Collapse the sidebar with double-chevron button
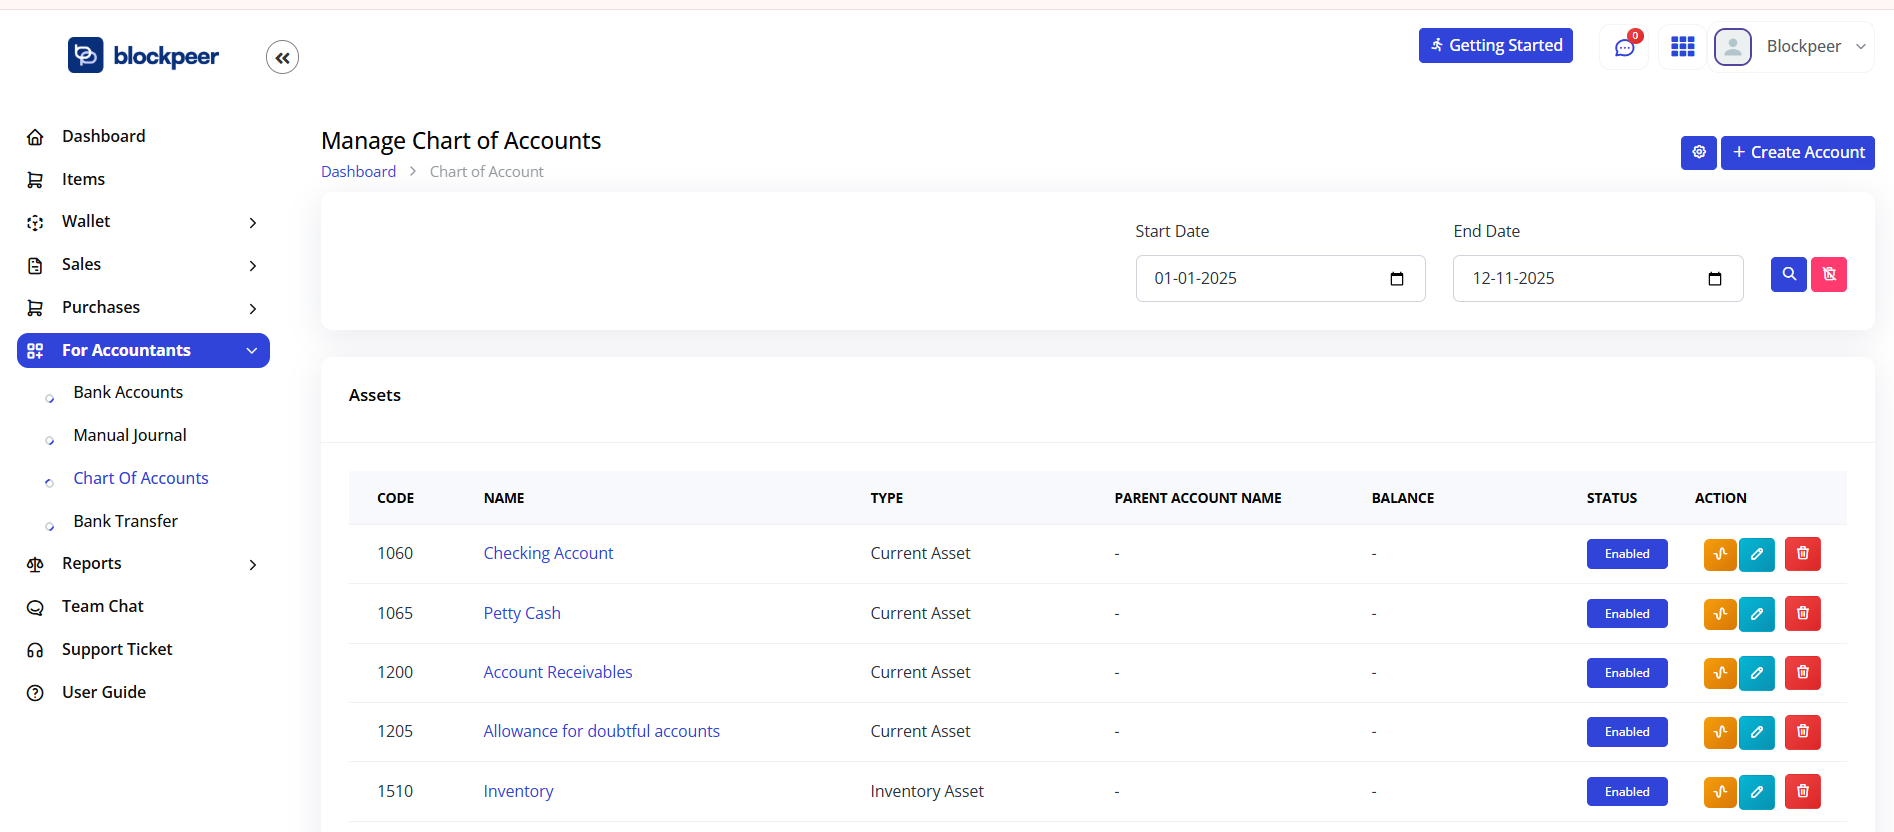This screenshot has width=1894, height=832. tap(282, 58)
